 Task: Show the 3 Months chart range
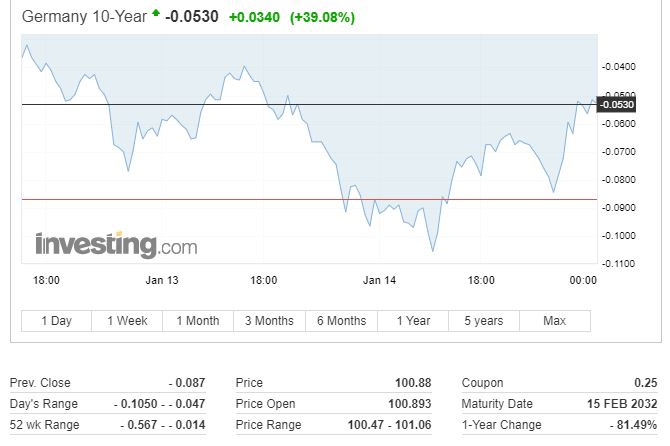tap(269, 321)
